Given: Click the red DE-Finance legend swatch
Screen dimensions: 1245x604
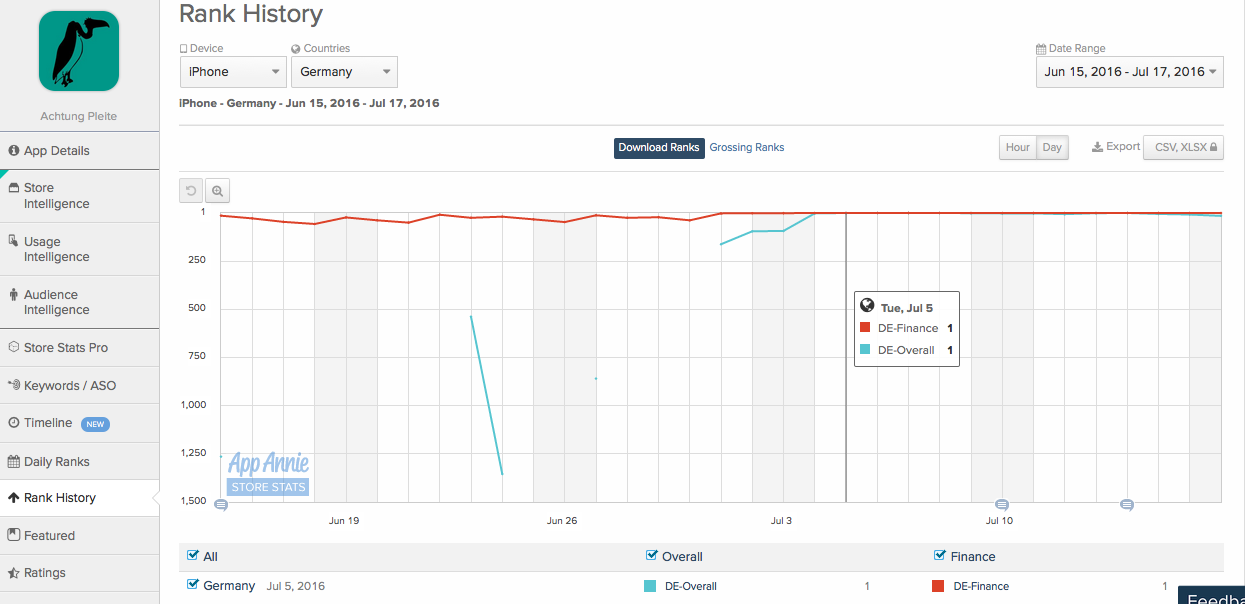Looking at the screenshot, I should click(938, 586).
